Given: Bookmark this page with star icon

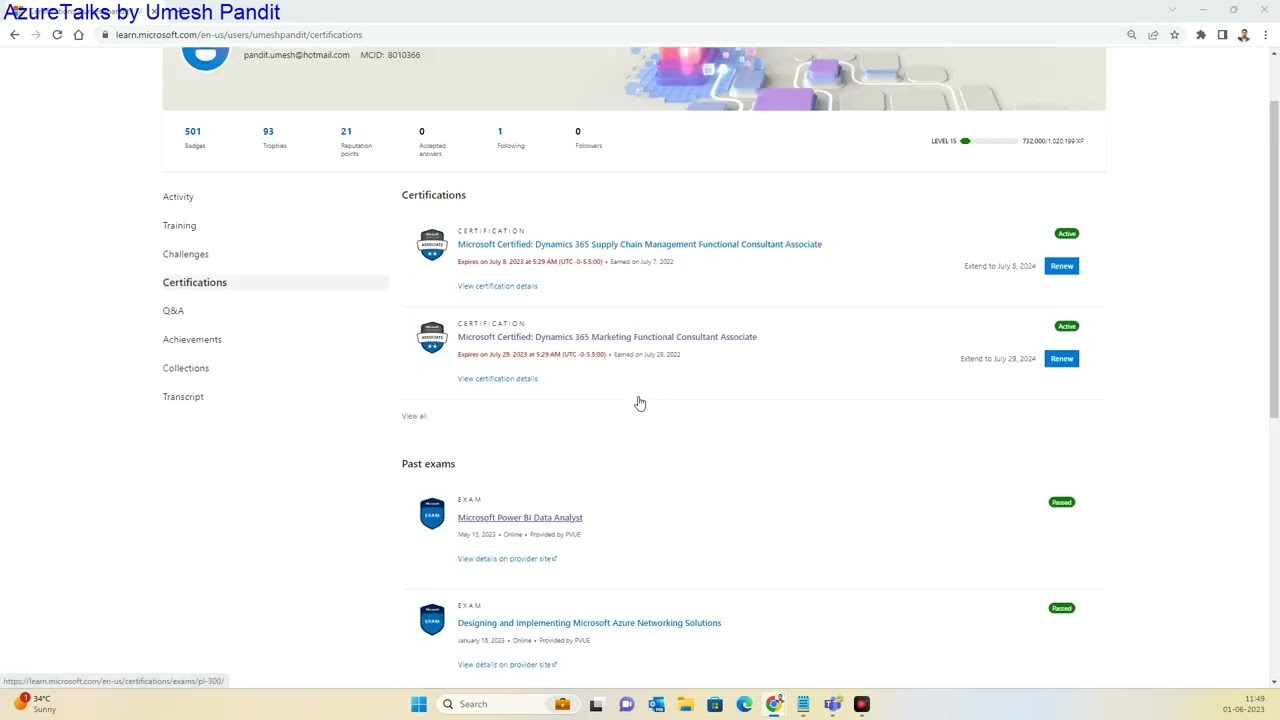Looking at the screenshot, I should tap(1174, 35).
